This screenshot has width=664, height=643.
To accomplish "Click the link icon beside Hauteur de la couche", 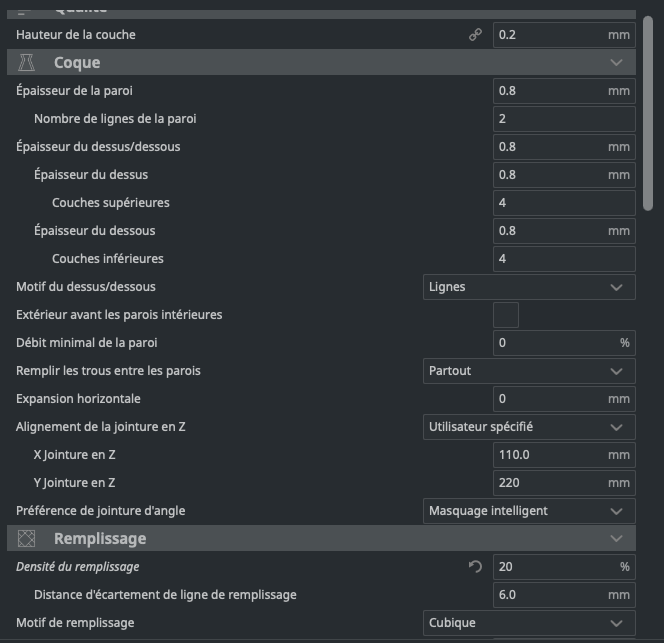I will [475, 35].
